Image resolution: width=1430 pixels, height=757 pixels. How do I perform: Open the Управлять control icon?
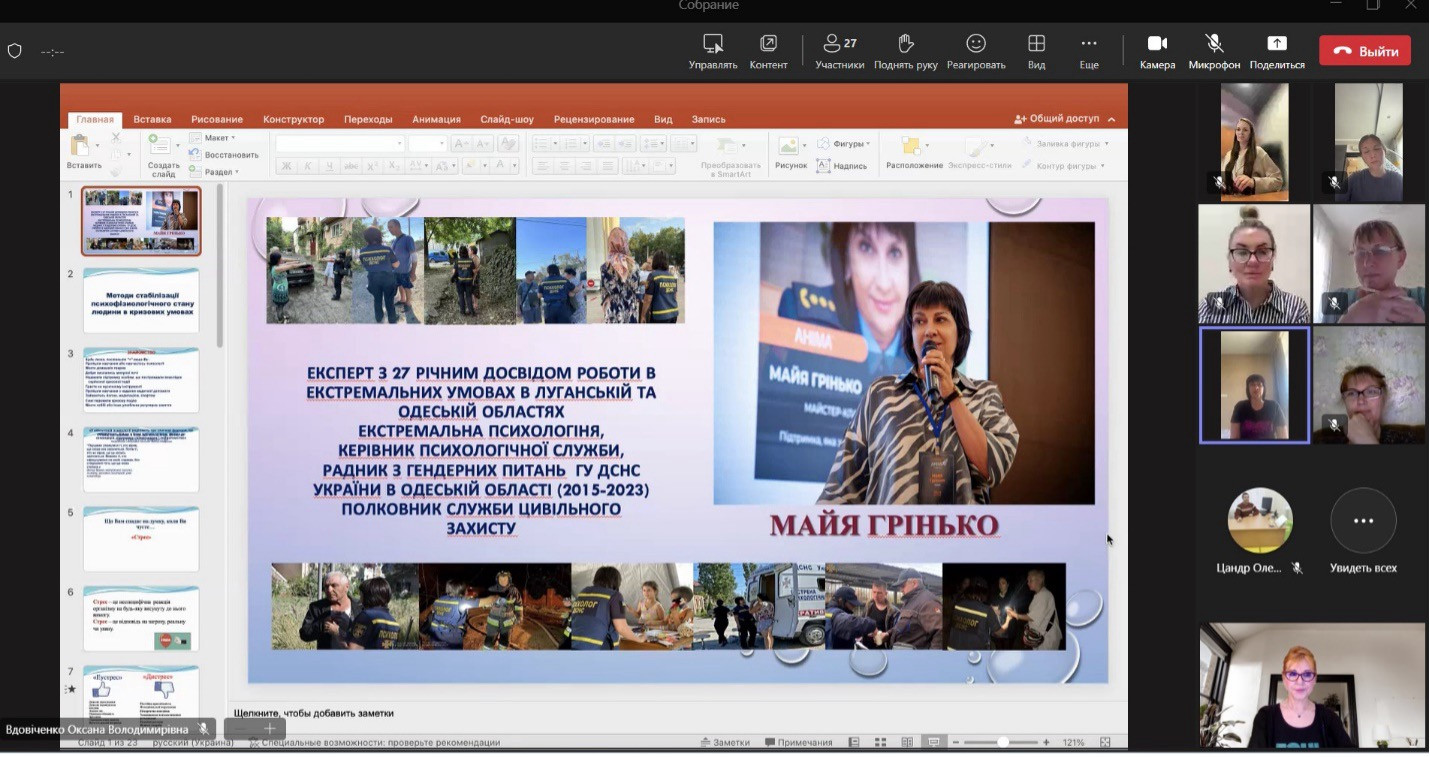coord(712,44)
